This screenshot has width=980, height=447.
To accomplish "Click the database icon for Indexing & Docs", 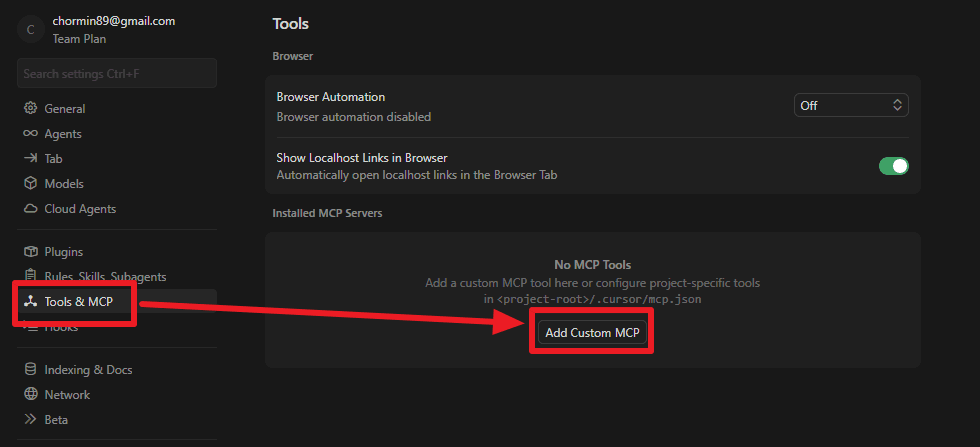I will [30, 370].
